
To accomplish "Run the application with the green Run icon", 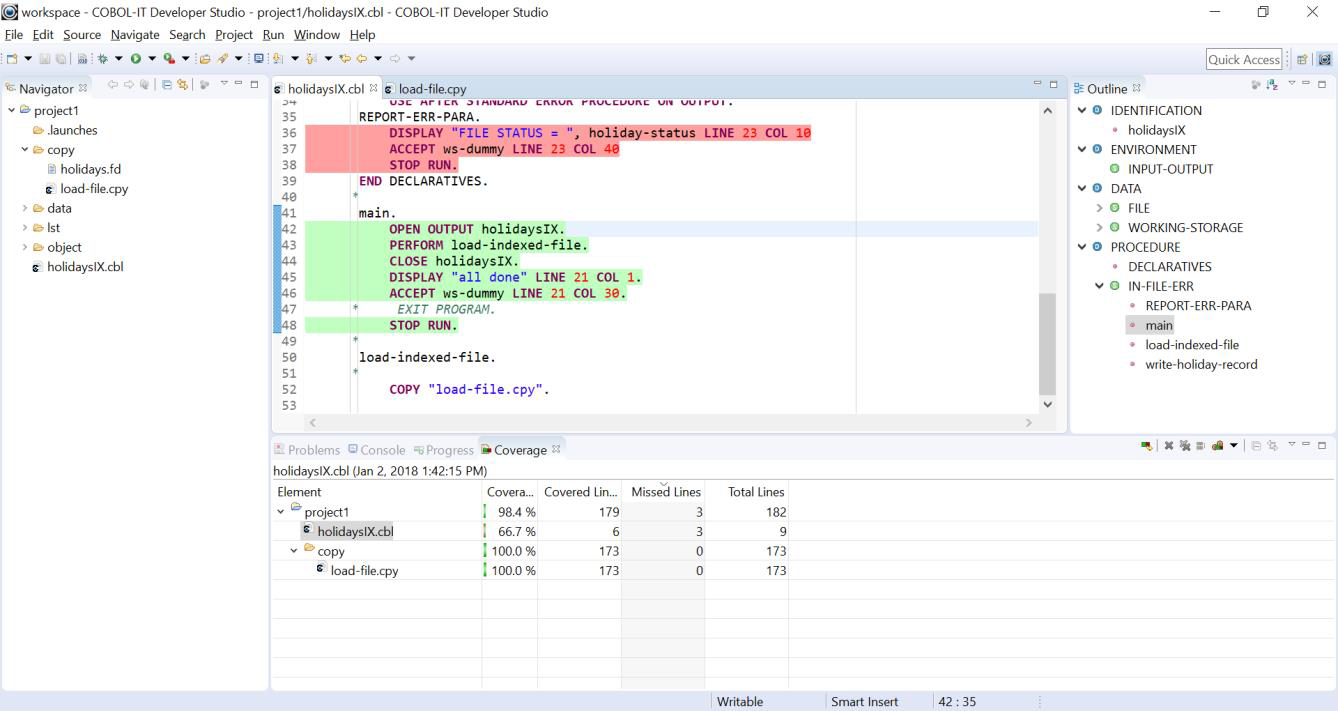I will click(x=136, y=58).
